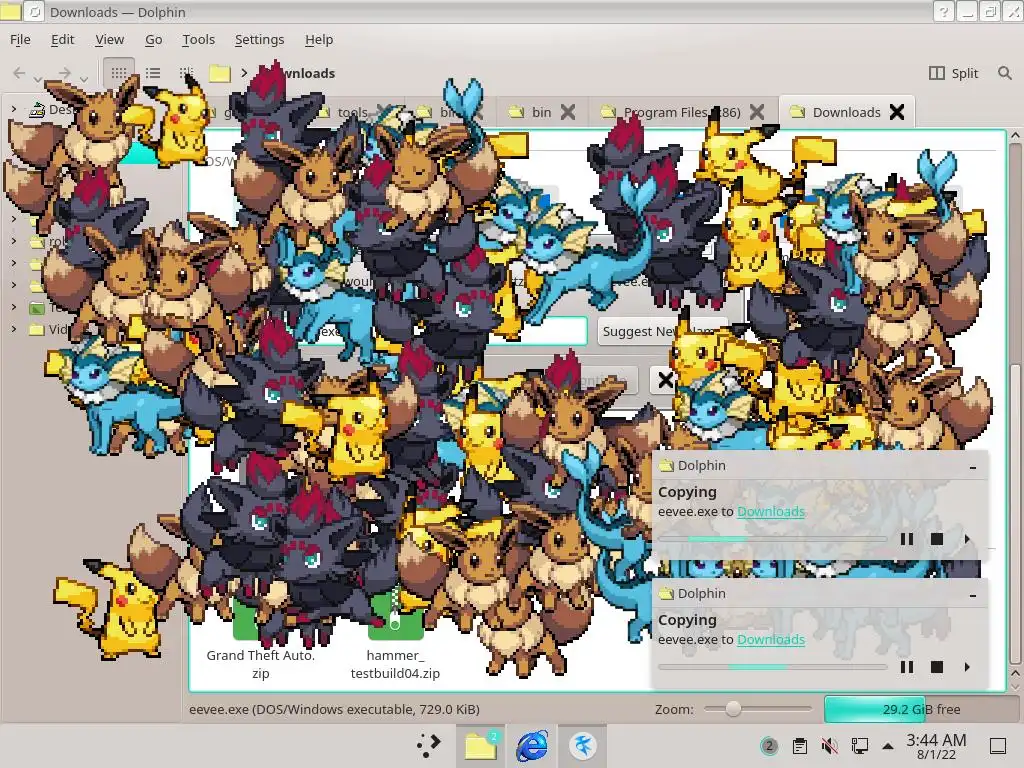
Task: Click the Zoom slider handle
Action: click(733, 709)
